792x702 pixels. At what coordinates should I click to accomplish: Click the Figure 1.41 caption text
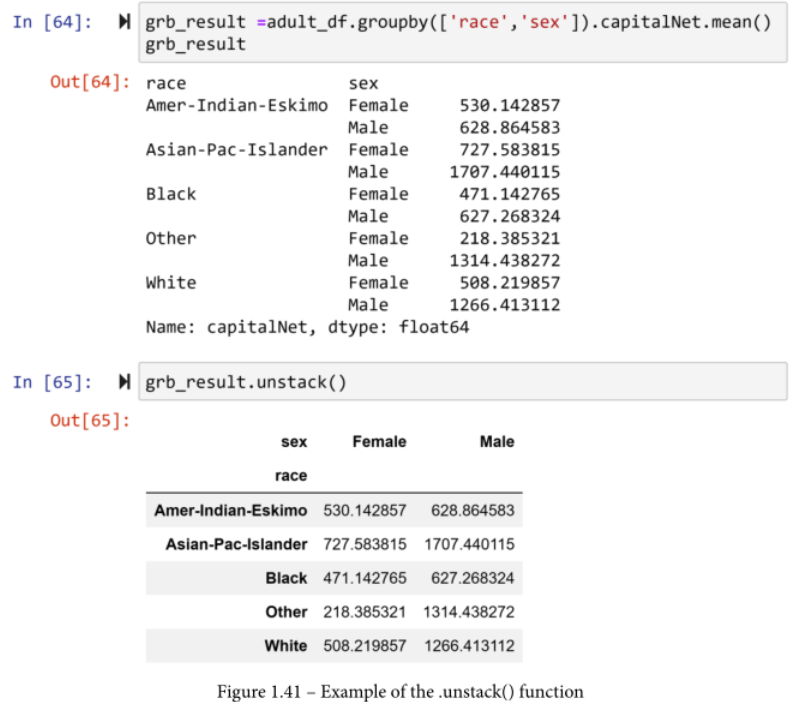[401, 691]
